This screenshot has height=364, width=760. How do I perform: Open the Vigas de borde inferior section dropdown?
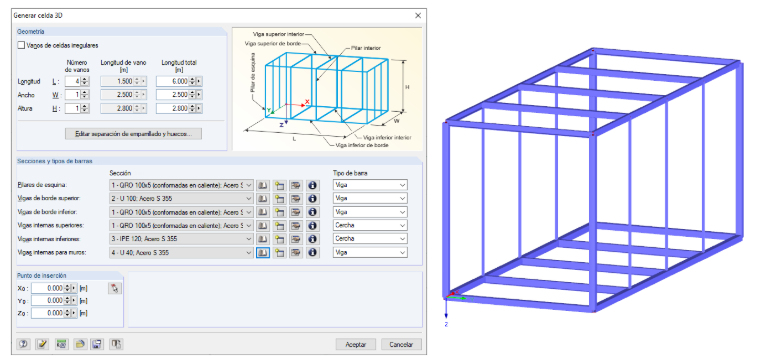click(x=181, y=212)
